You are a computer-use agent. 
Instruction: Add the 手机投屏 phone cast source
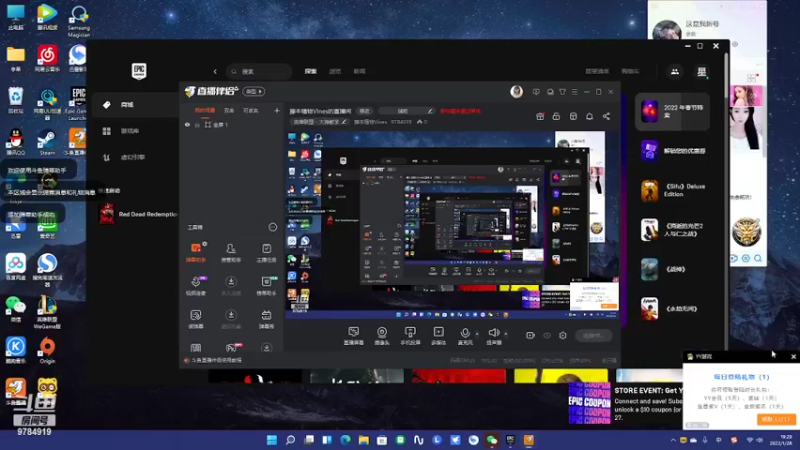[x=410, y=336]
